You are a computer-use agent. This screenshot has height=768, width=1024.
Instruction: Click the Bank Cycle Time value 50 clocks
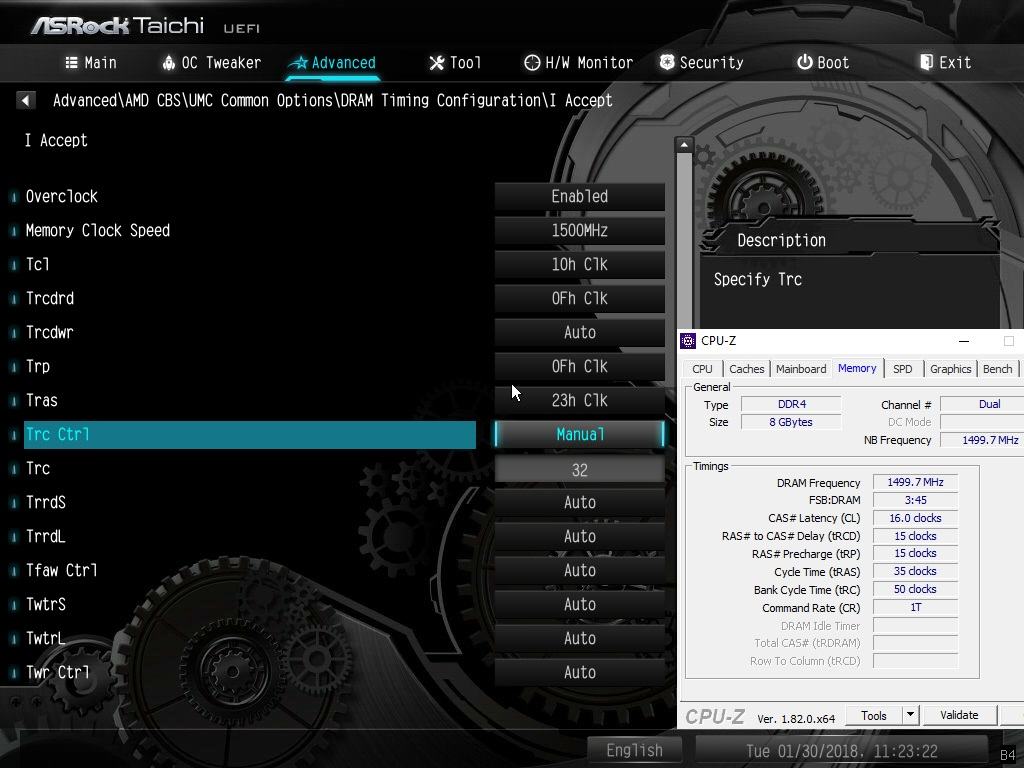[x=915, y=590]
